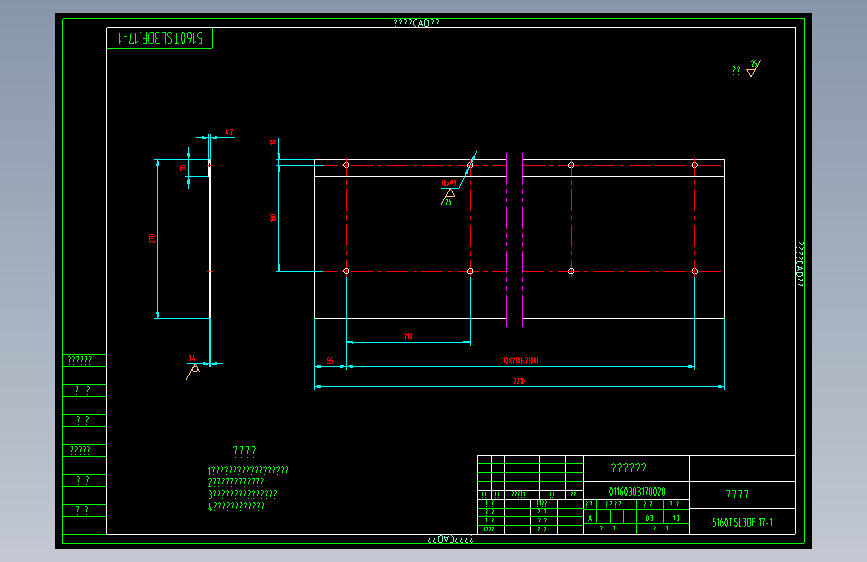Select the surface roughness symbol in the upper-right corner

click(753, 68)
